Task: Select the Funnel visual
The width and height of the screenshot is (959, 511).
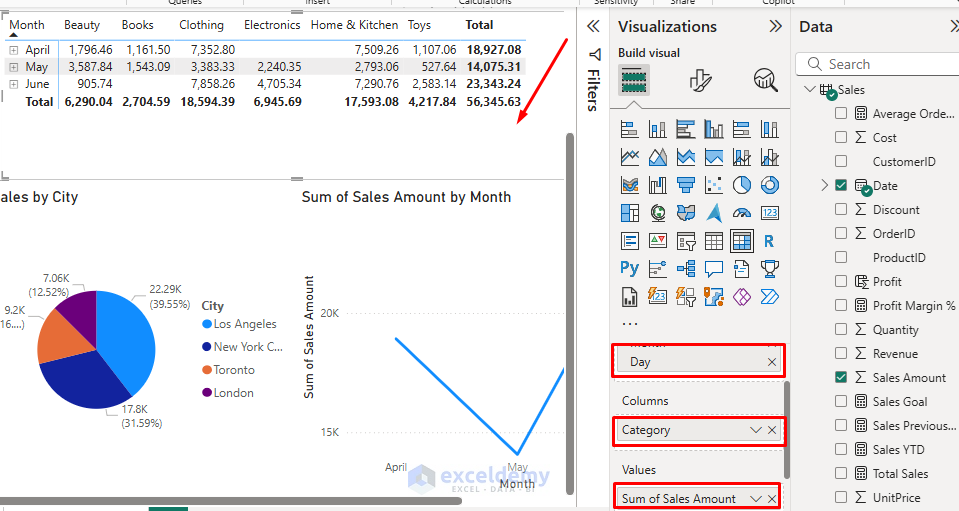Action: [x=686, y=185]
